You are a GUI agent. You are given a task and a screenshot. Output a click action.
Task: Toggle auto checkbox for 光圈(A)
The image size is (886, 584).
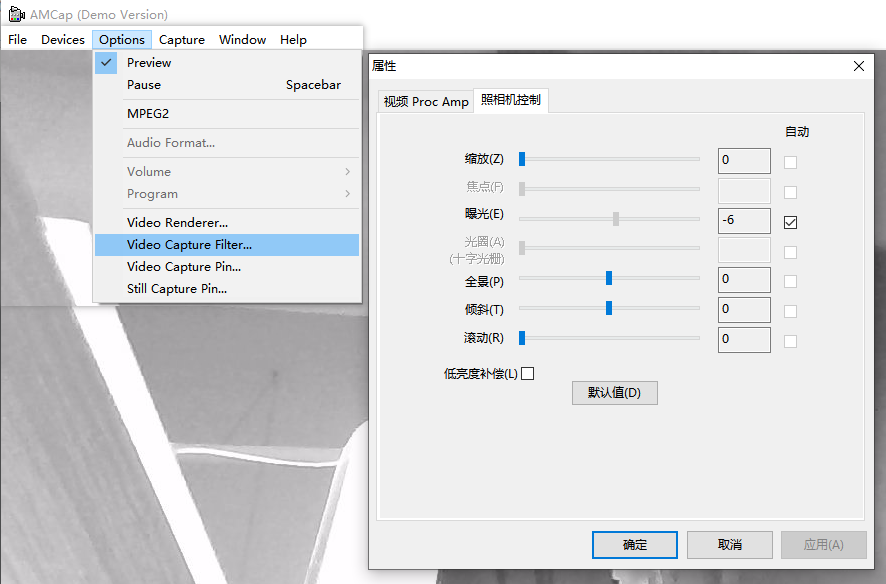[x=791, y=252]
